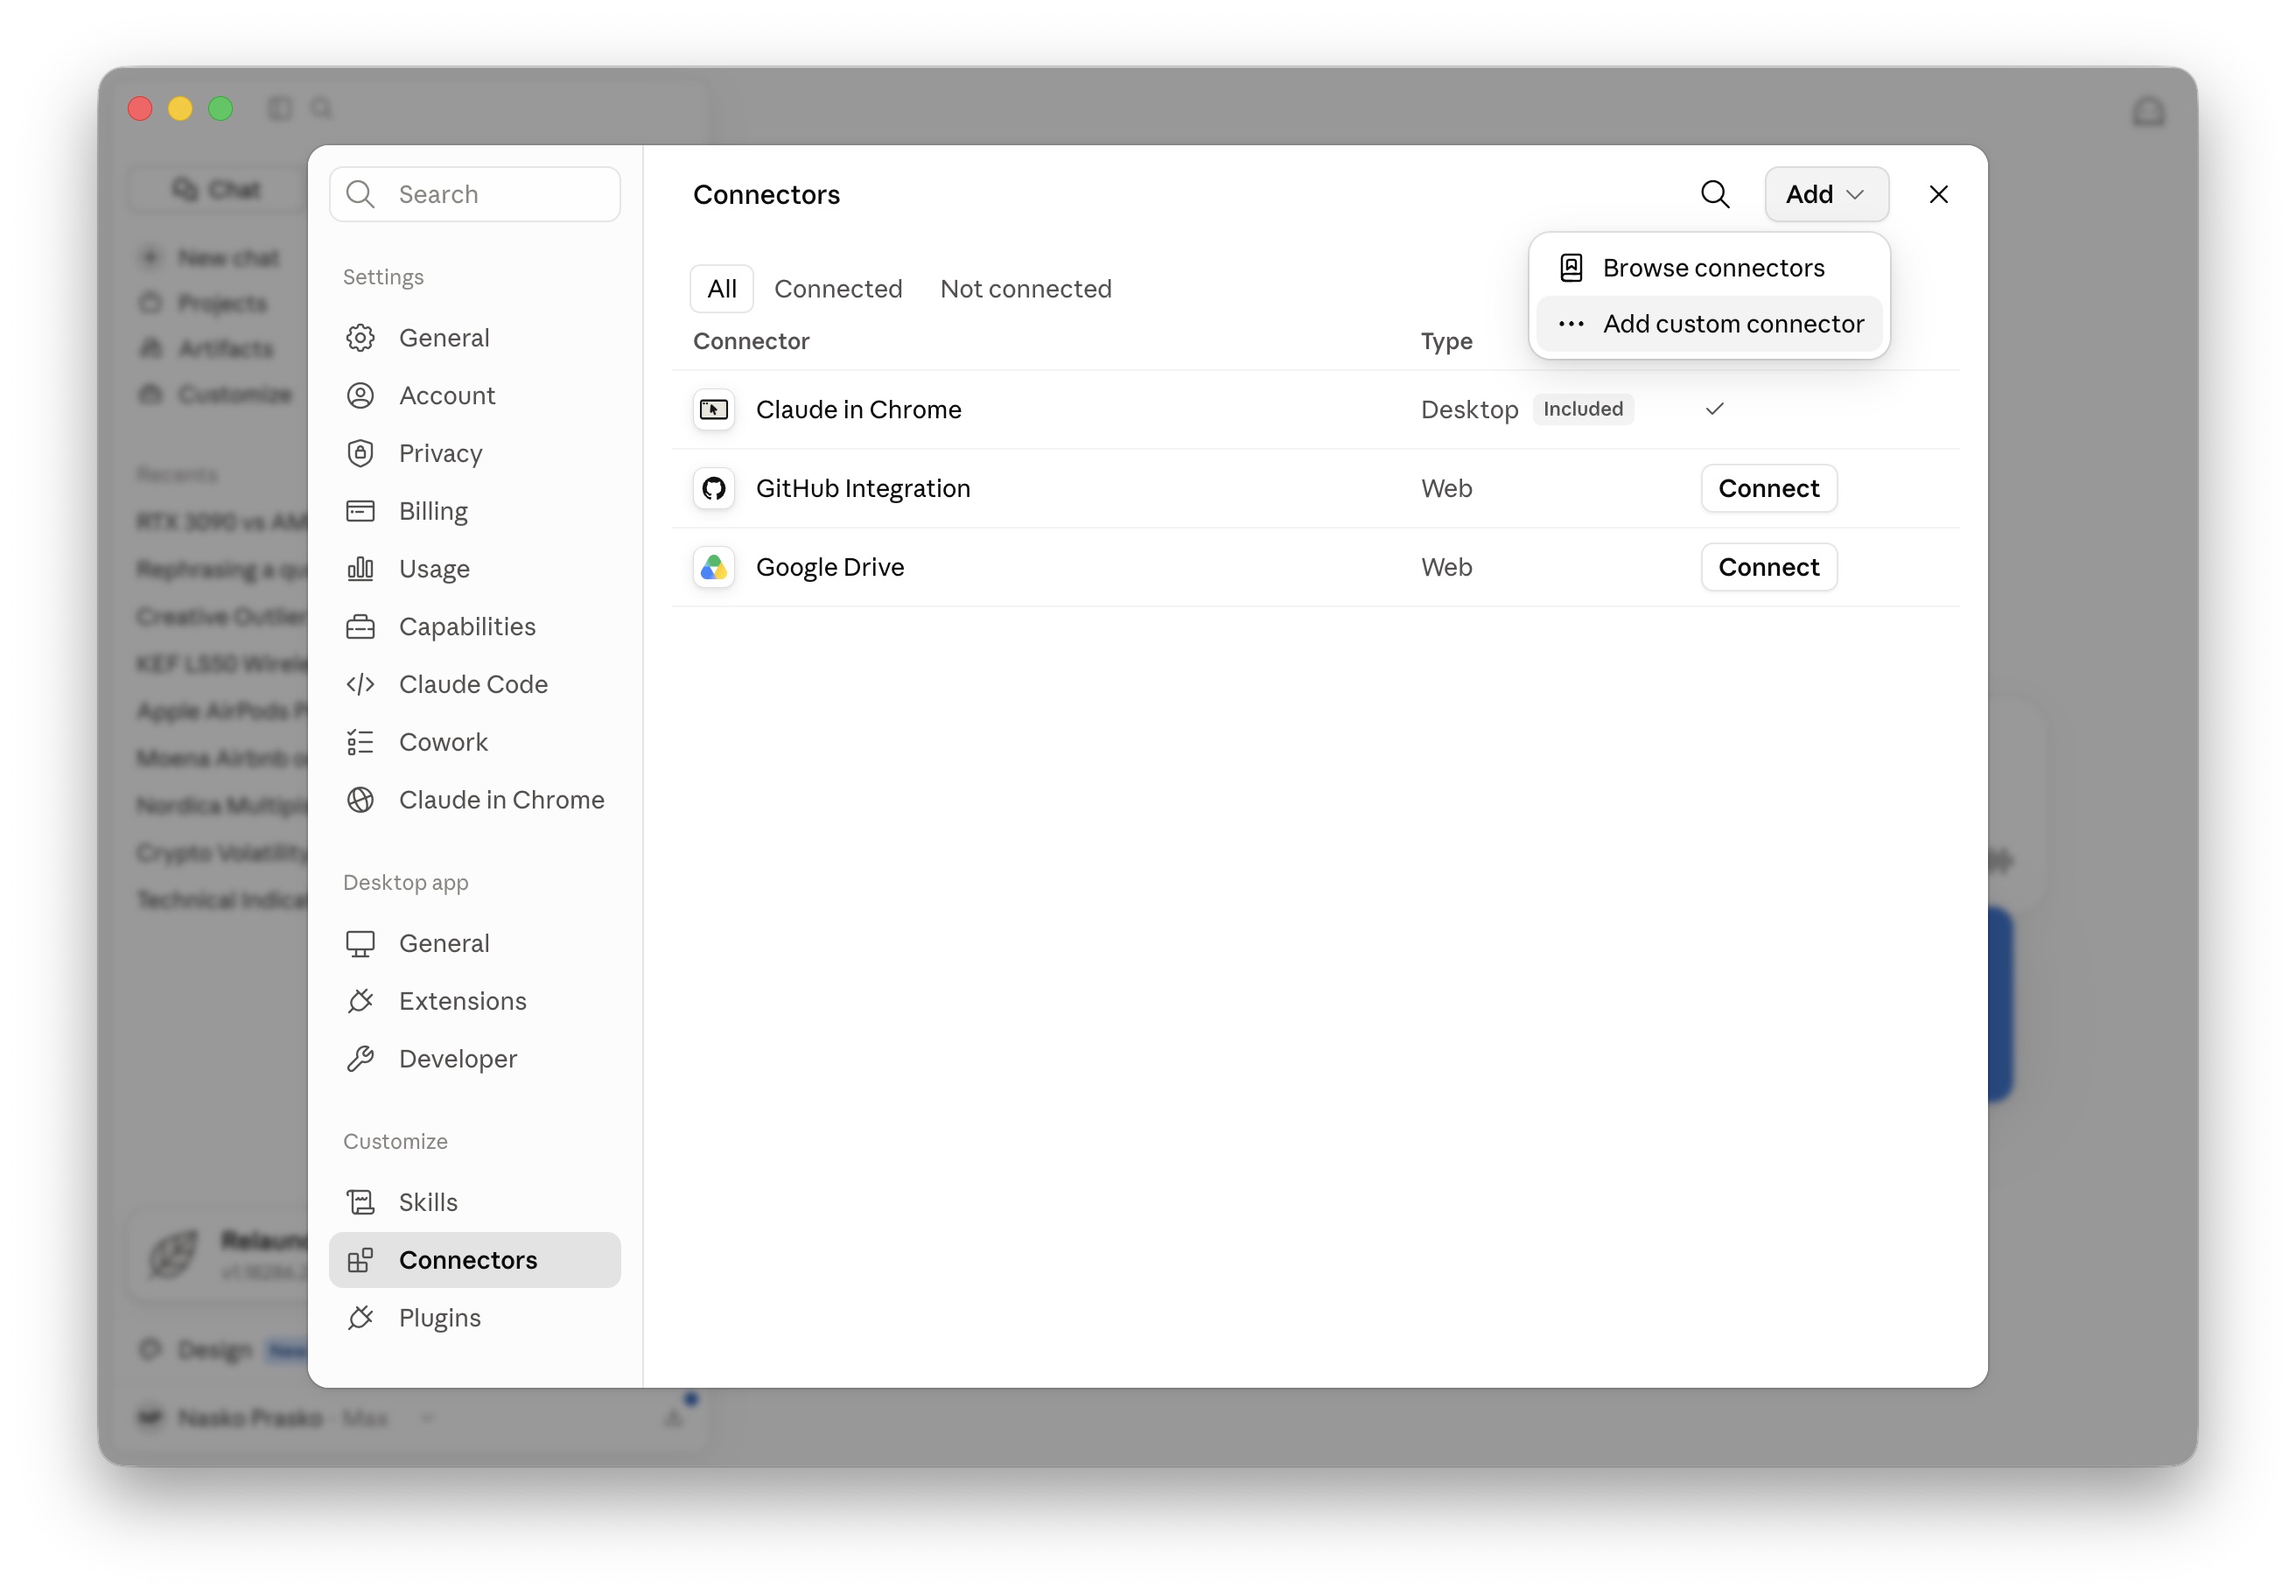Open Projects in background sidebar
The height and width of the screenshot is (1596, 2296).
[206, 303]
